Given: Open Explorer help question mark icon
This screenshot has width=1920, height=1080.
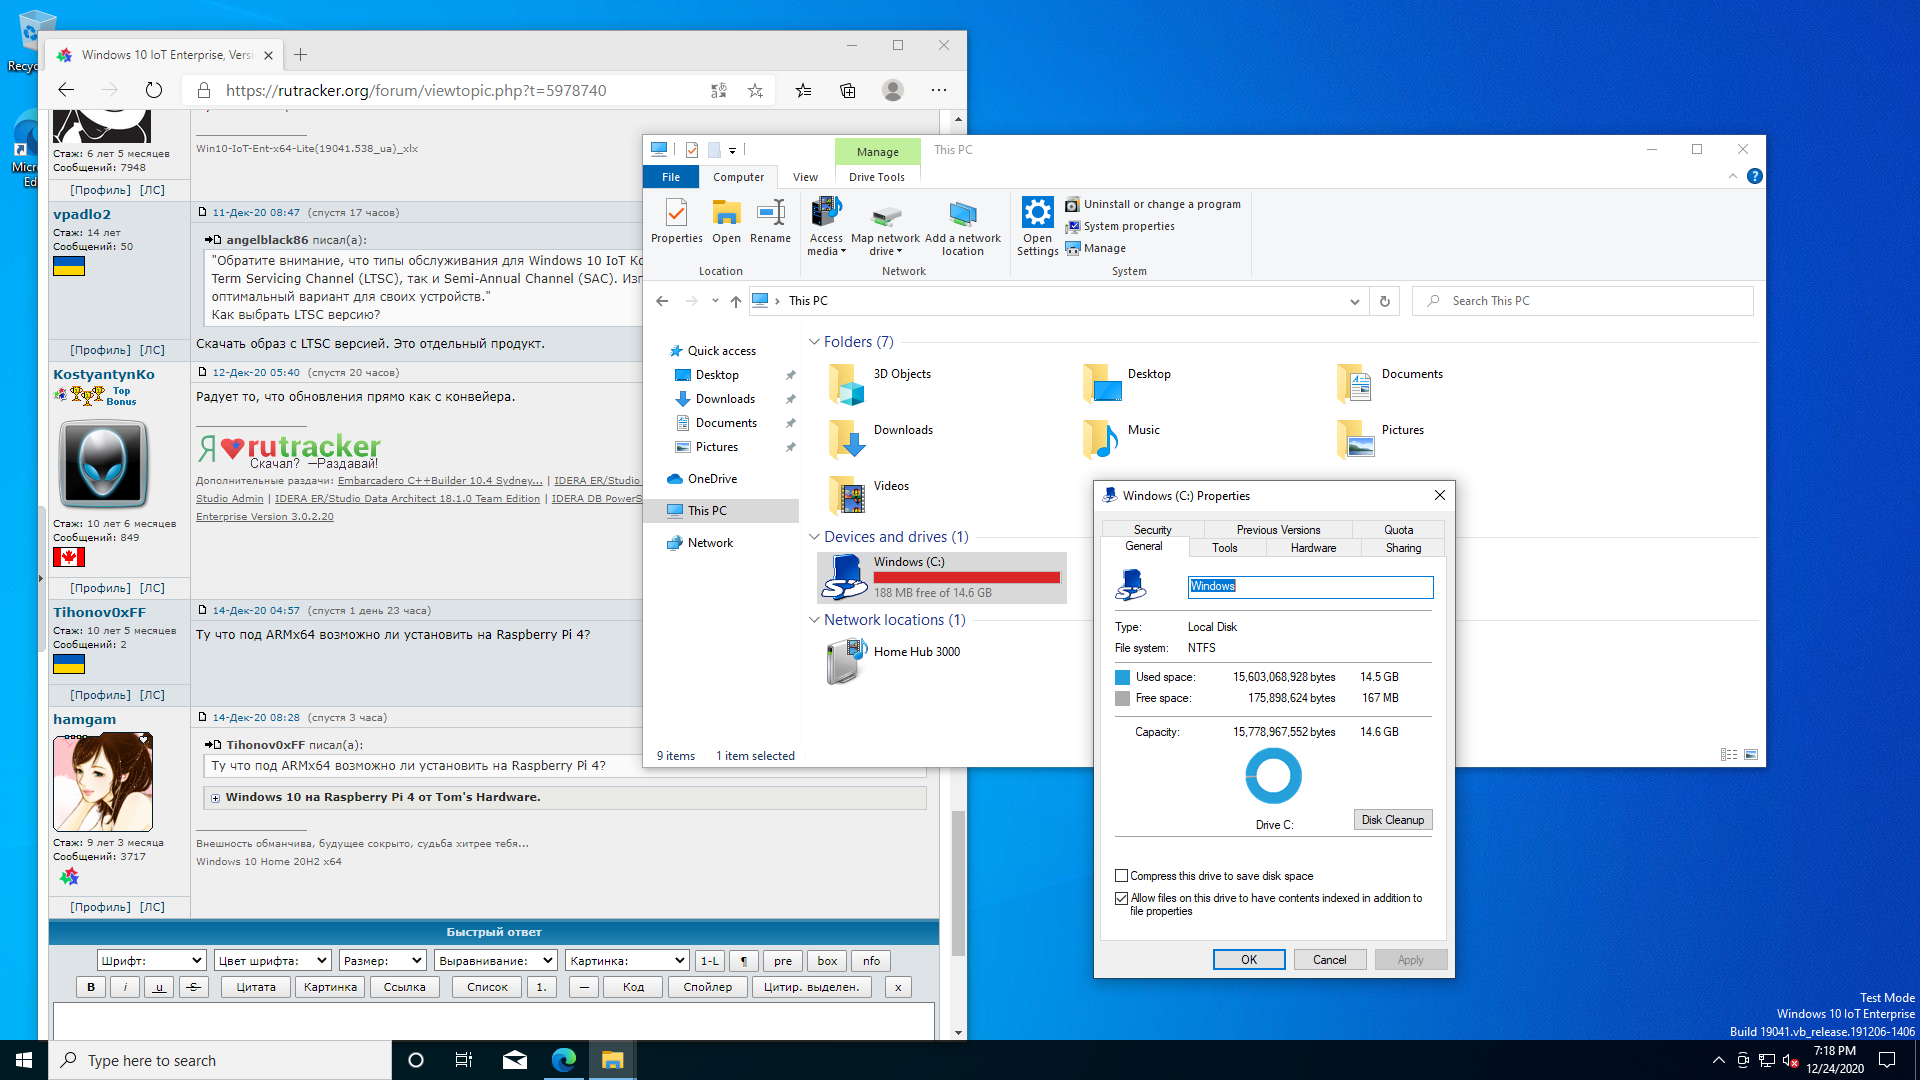Looking at the screenshot, I should 1754,176.
